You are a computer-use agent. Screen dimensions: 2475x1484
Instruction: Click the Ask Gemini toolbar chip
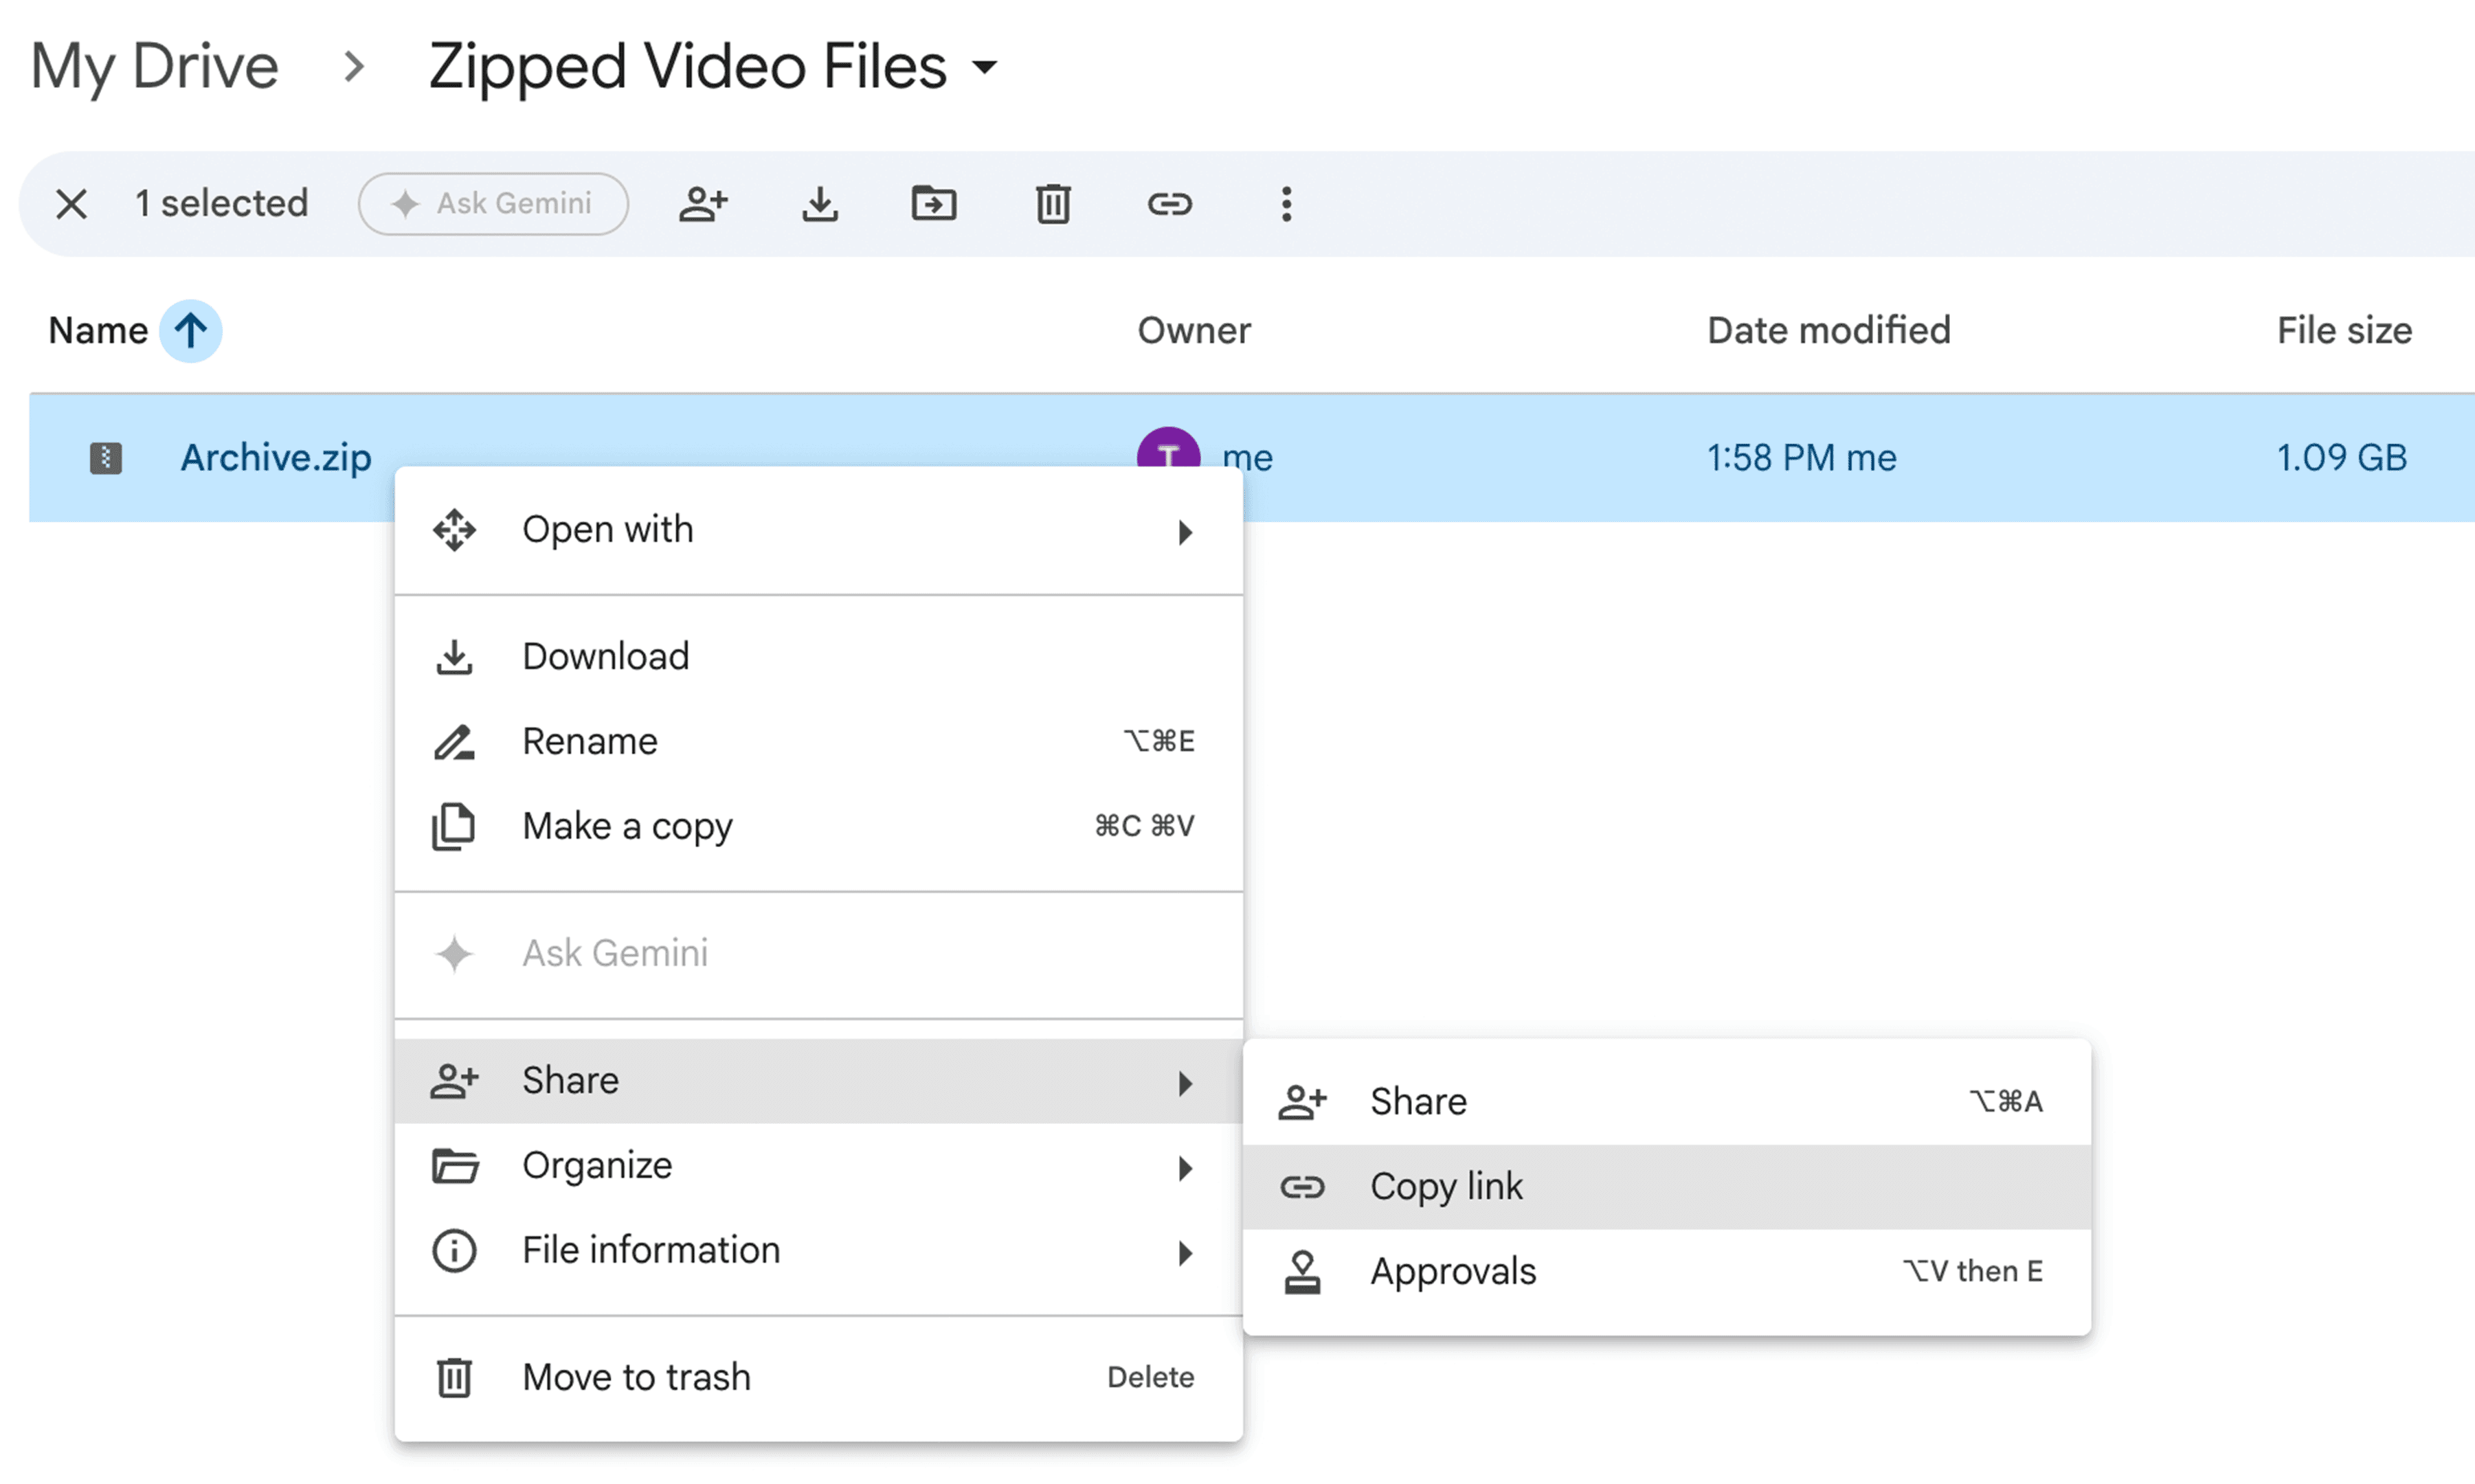(493, 204)
